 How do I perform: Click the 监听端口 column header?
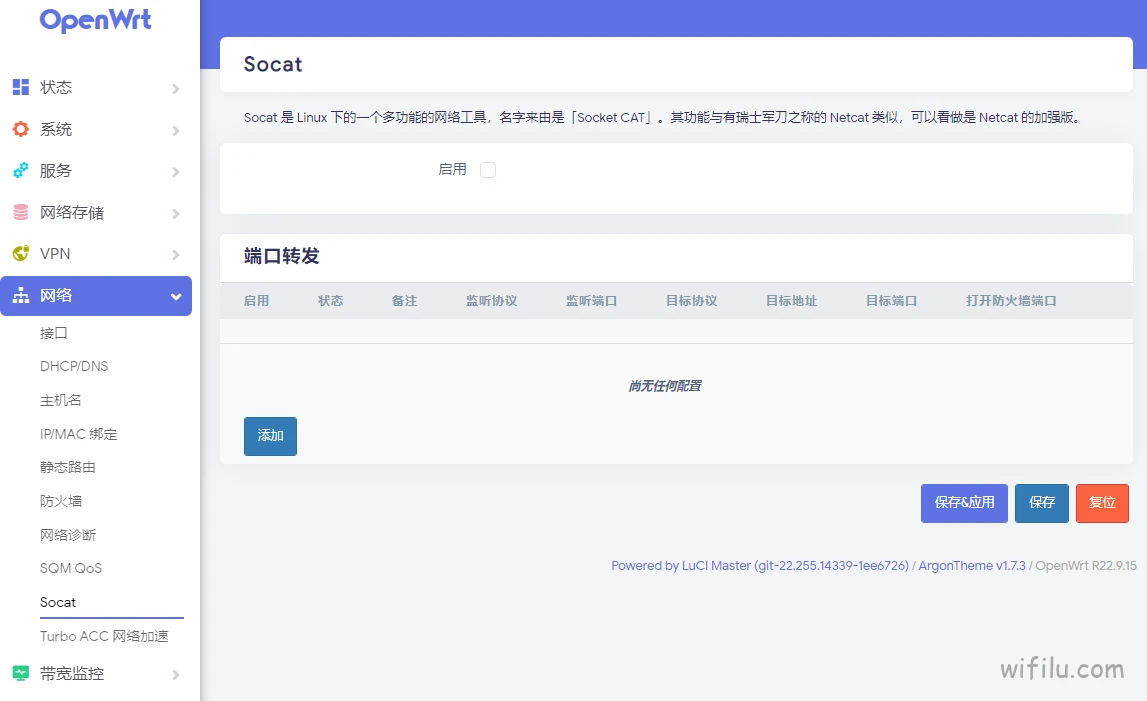(591, 301)
